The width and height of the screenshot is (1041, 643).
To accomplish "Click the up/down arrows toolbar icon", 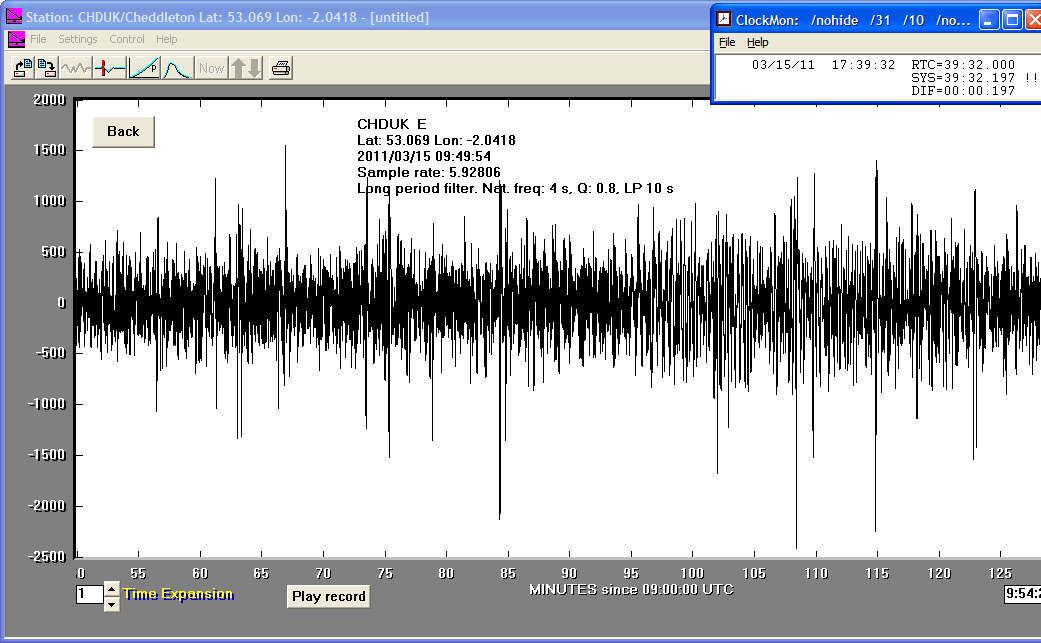I will click(246, 68).
